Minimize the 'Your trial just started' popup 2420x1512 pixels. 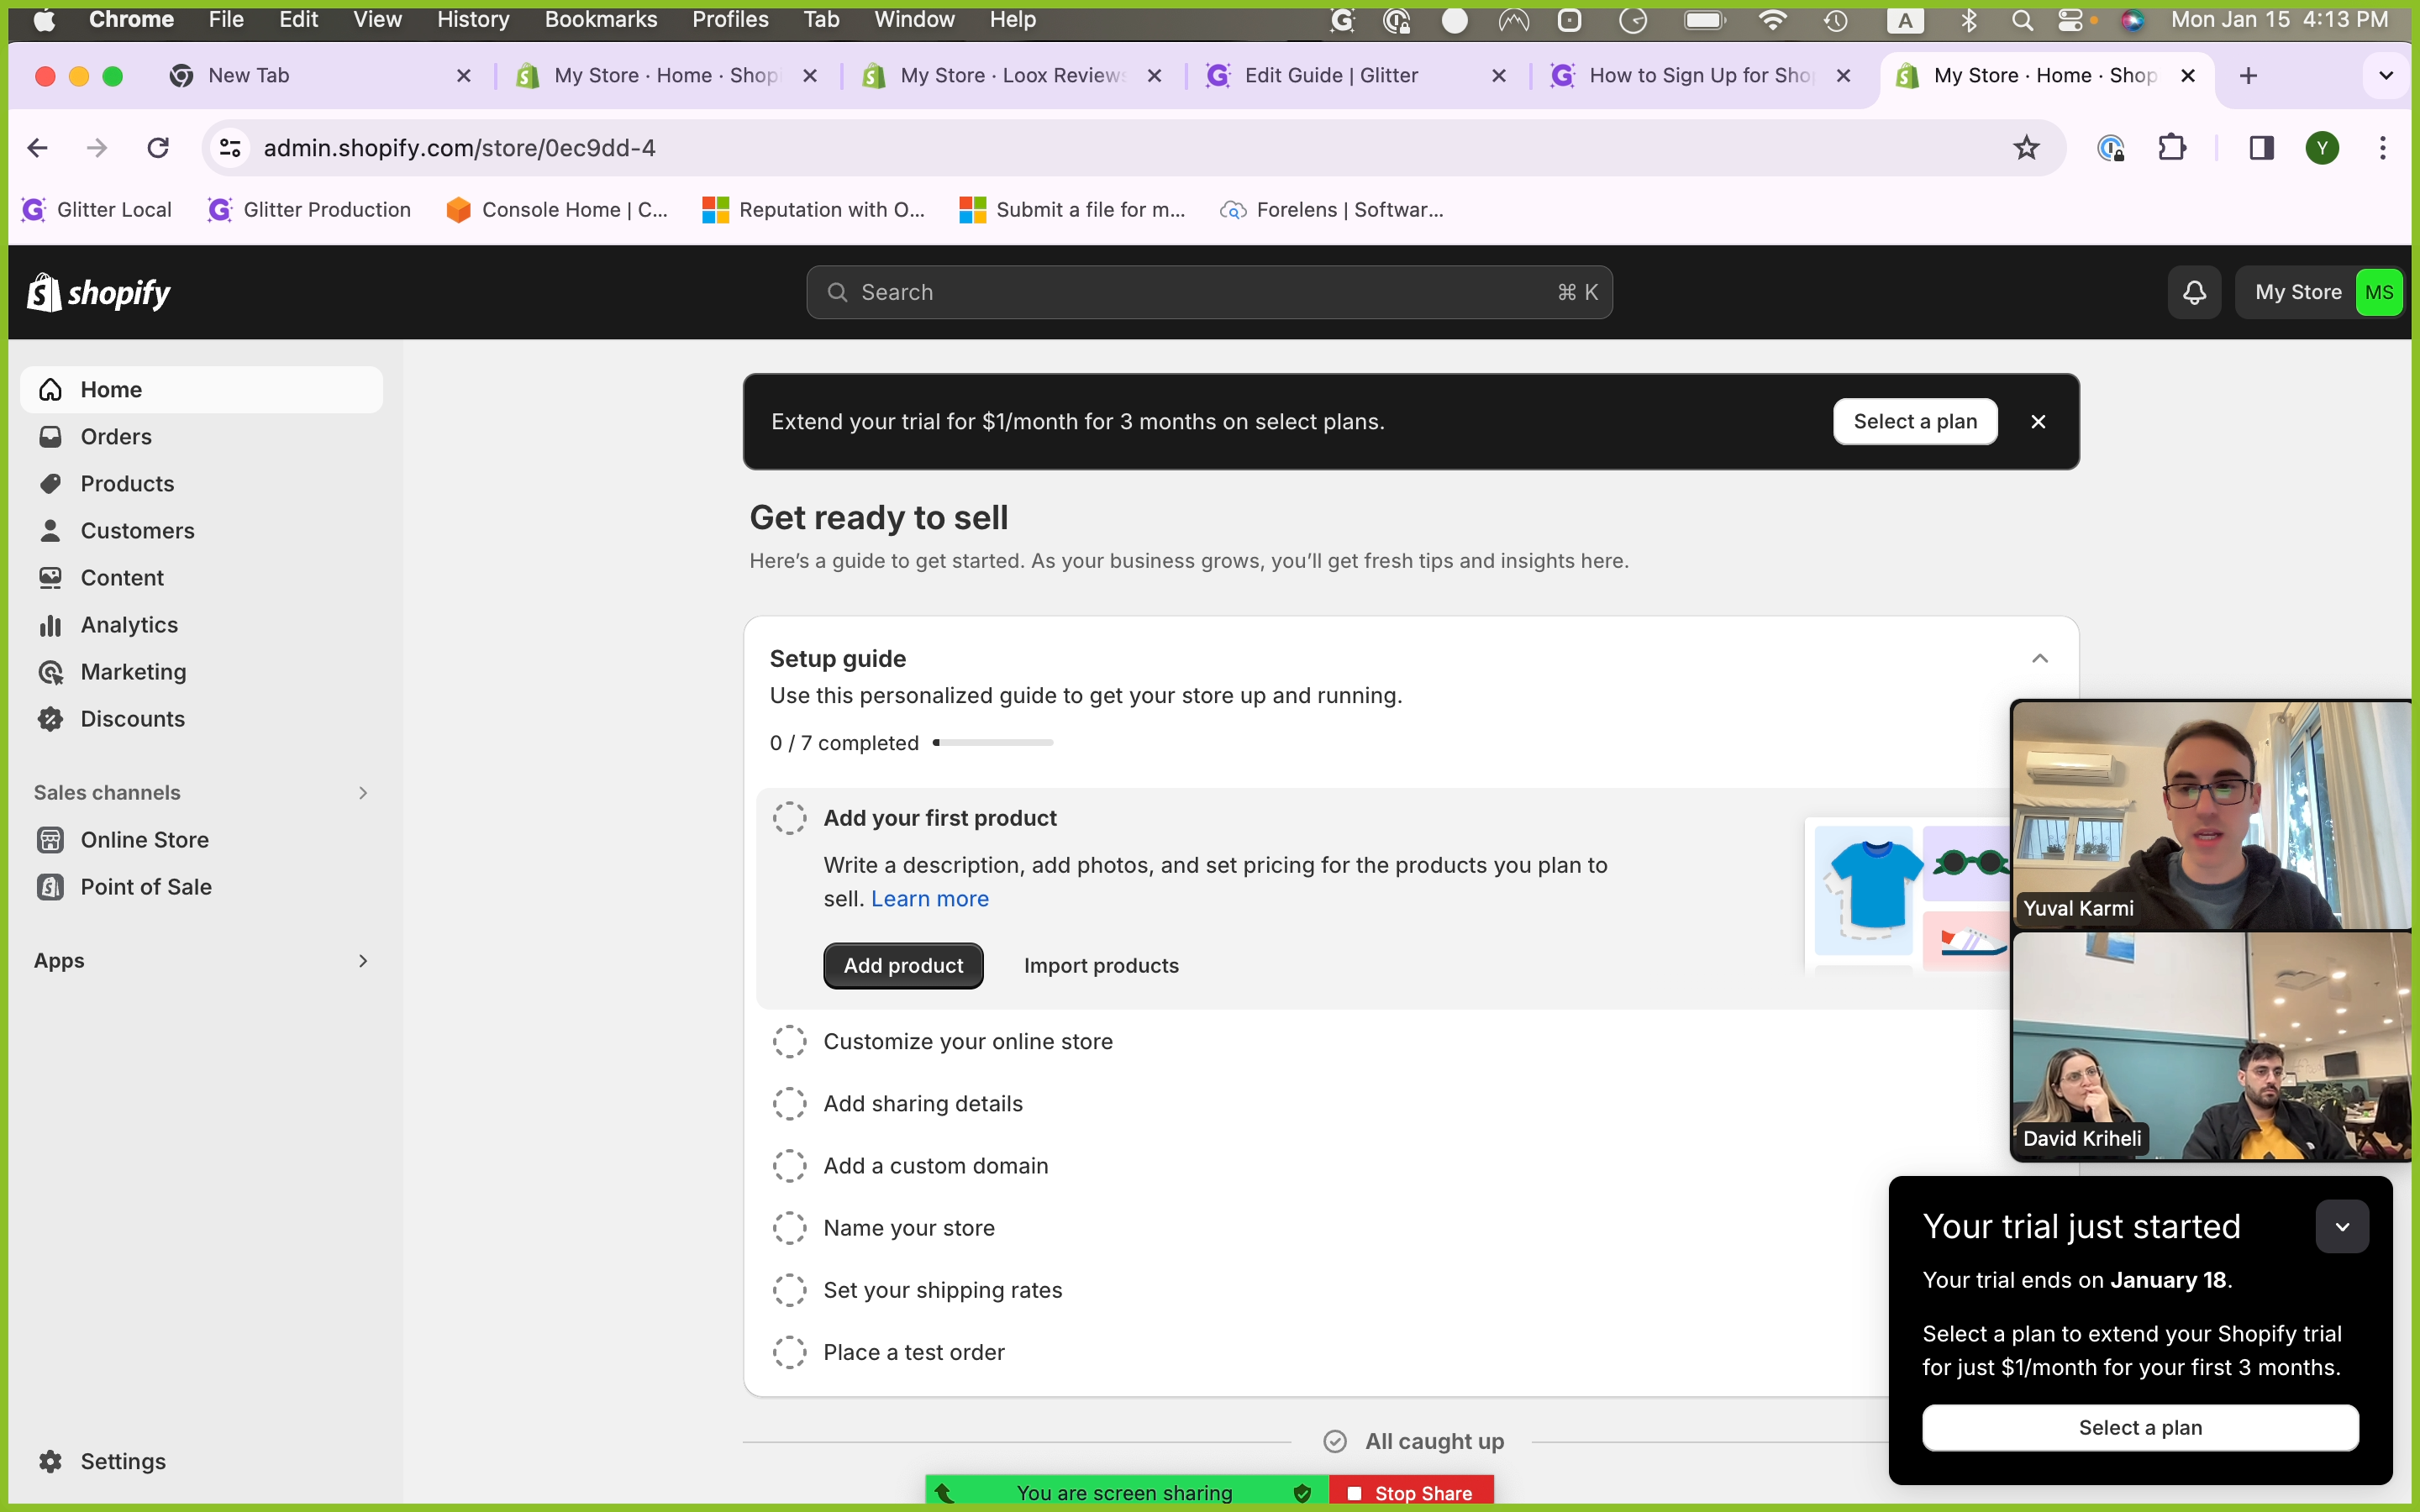tap(2341, 1226)
